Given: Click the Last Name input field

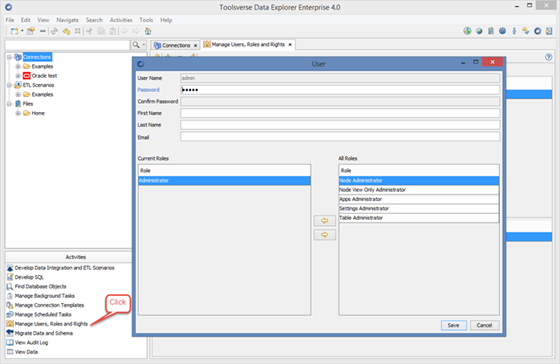Looking at the screenshot, I should (x=340, y=125).
